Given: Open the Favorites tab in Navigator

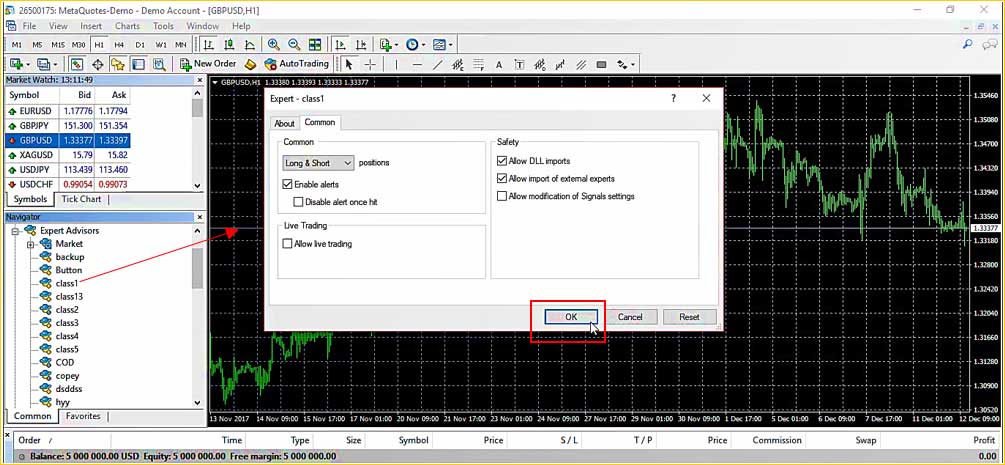Looking at the screenshot, I should click(x=84, y=416).
